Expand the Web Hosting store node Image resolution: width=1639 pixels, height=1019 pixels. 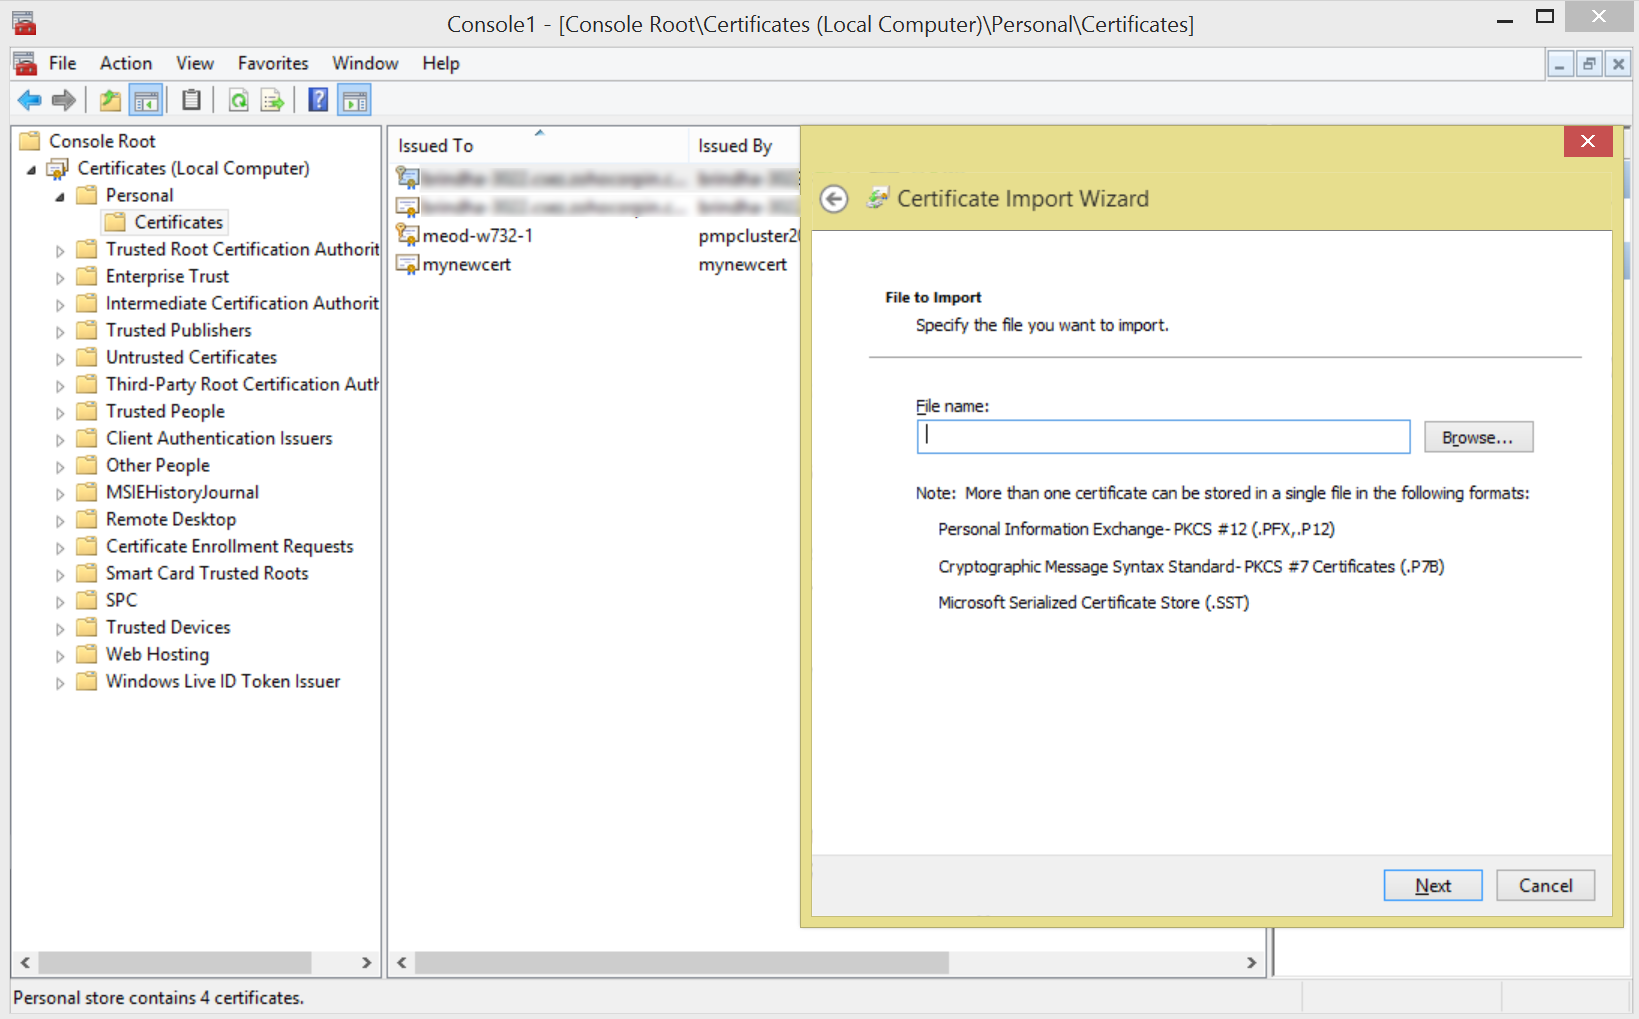[60, 656]
